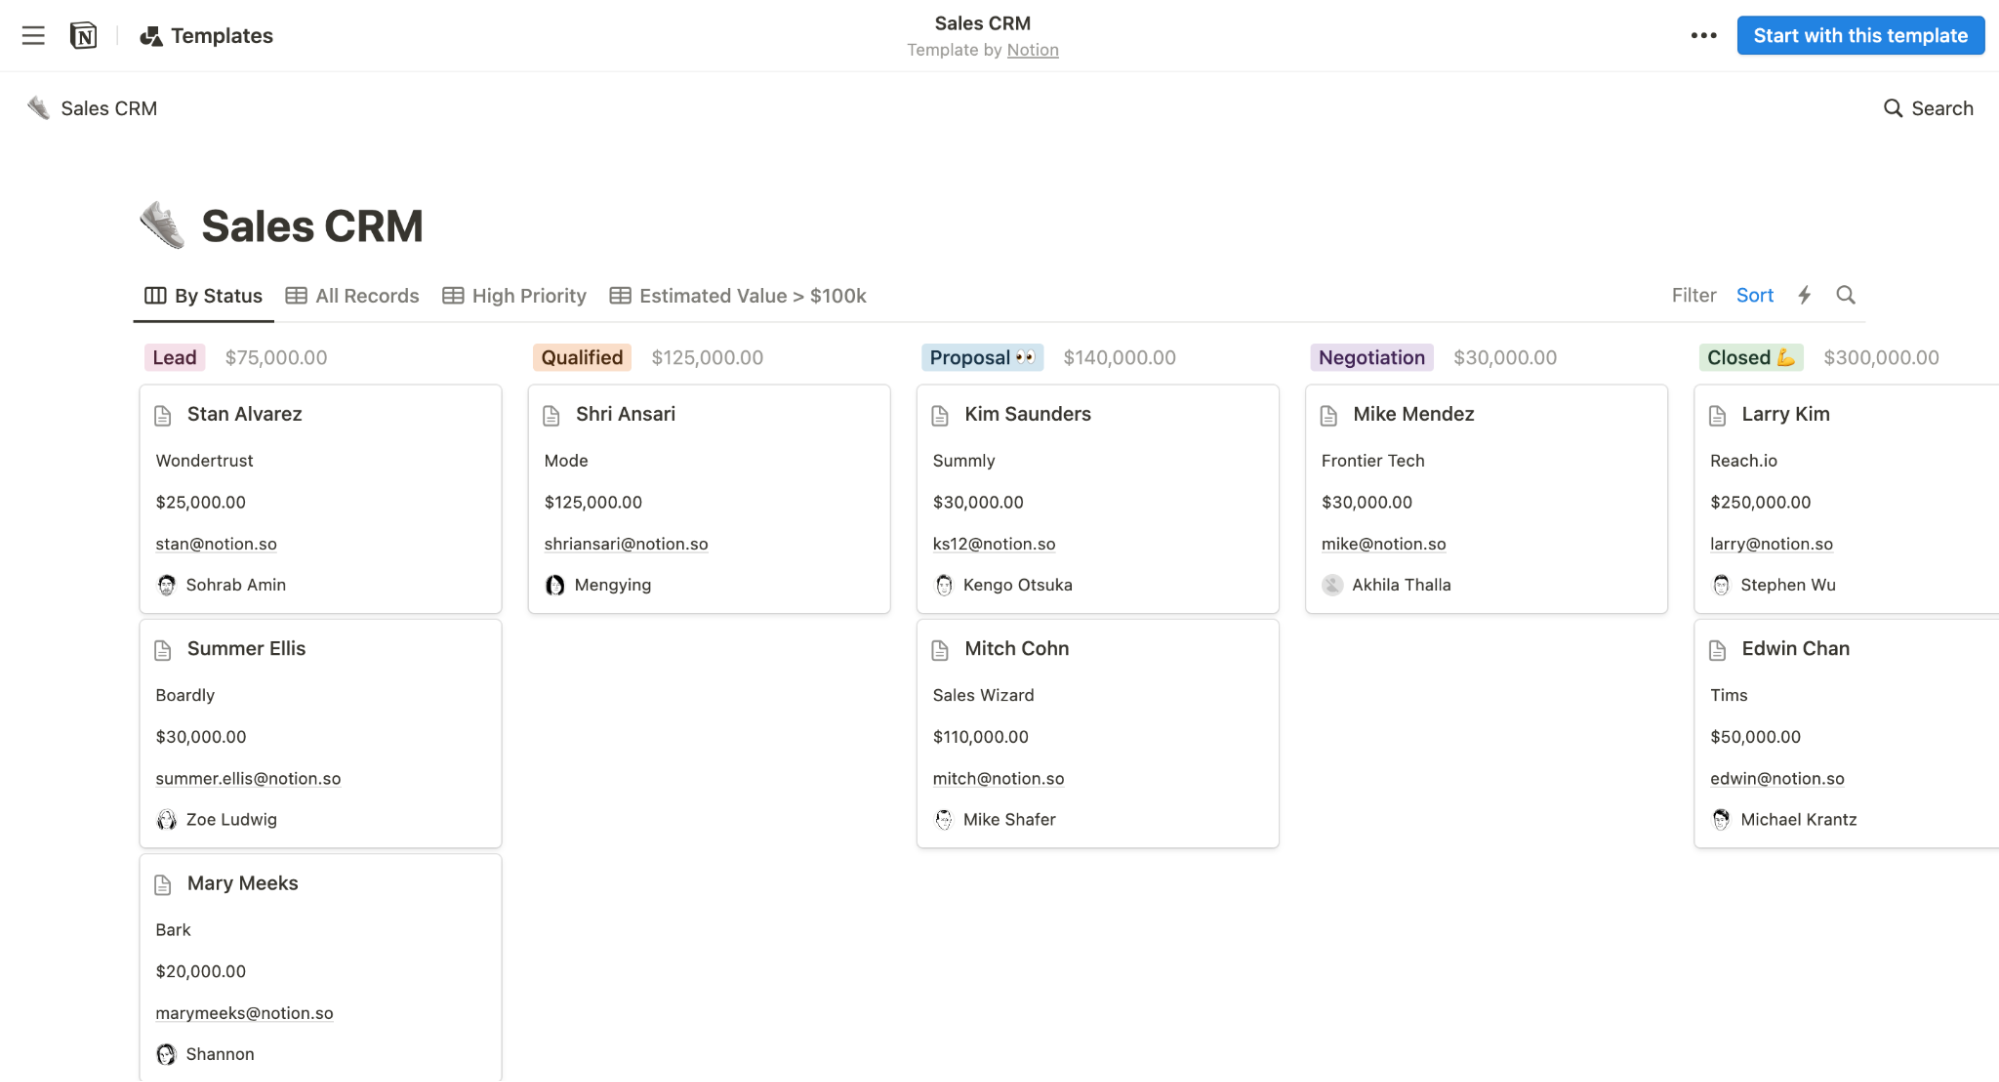This screenshot has height=1082, width=1999.
Task: Click Mengying's avatar icon
Action: click(x=555, y=585)
